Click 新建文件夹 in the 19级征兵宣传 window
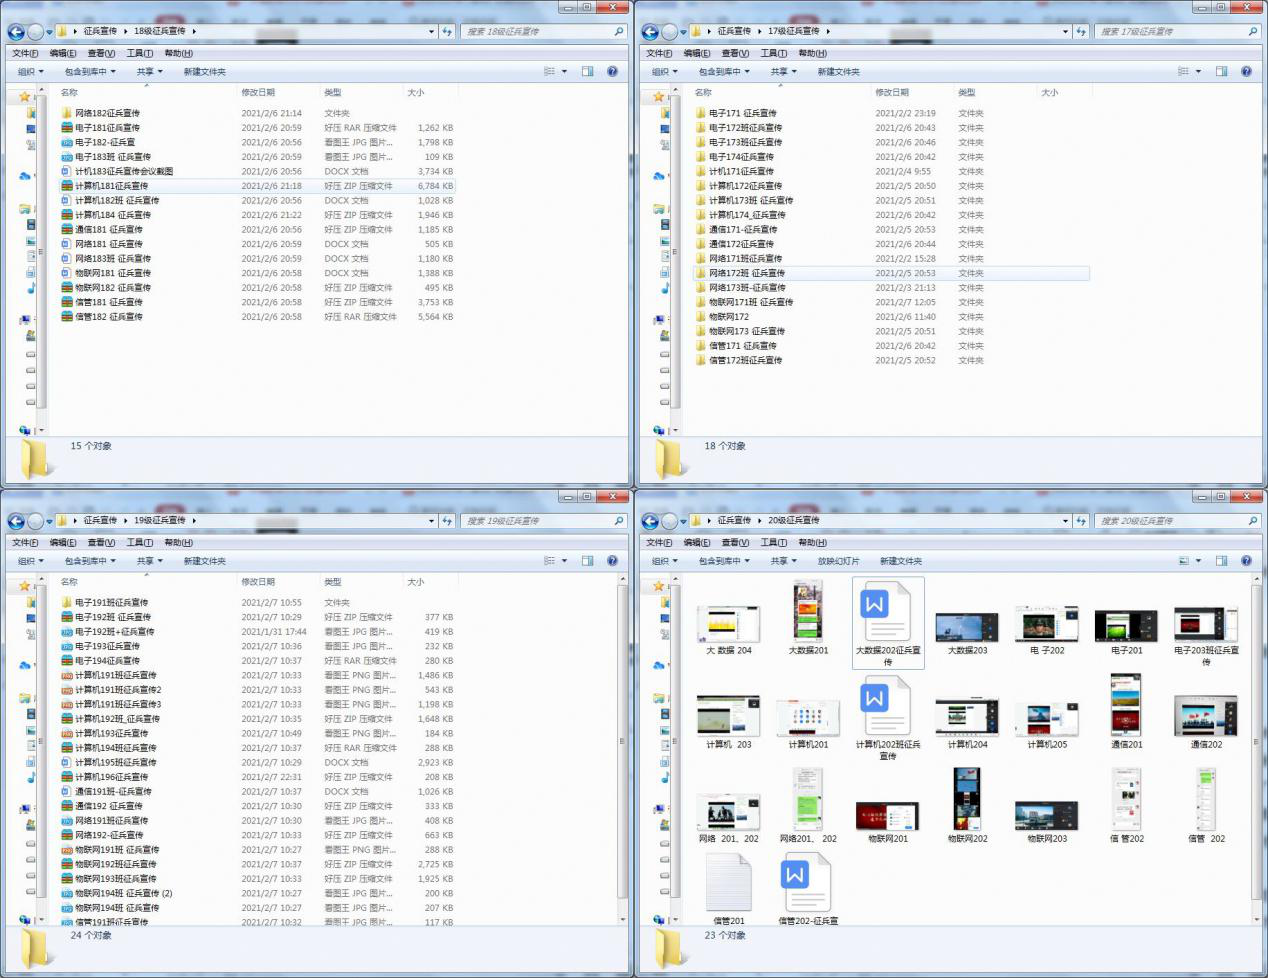Viewport: 1268px width, 978px height. pyautogui.click(x=204, y=561)
